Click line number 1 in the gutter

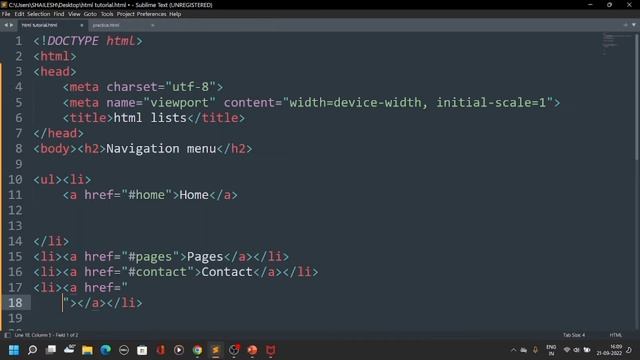18,41
